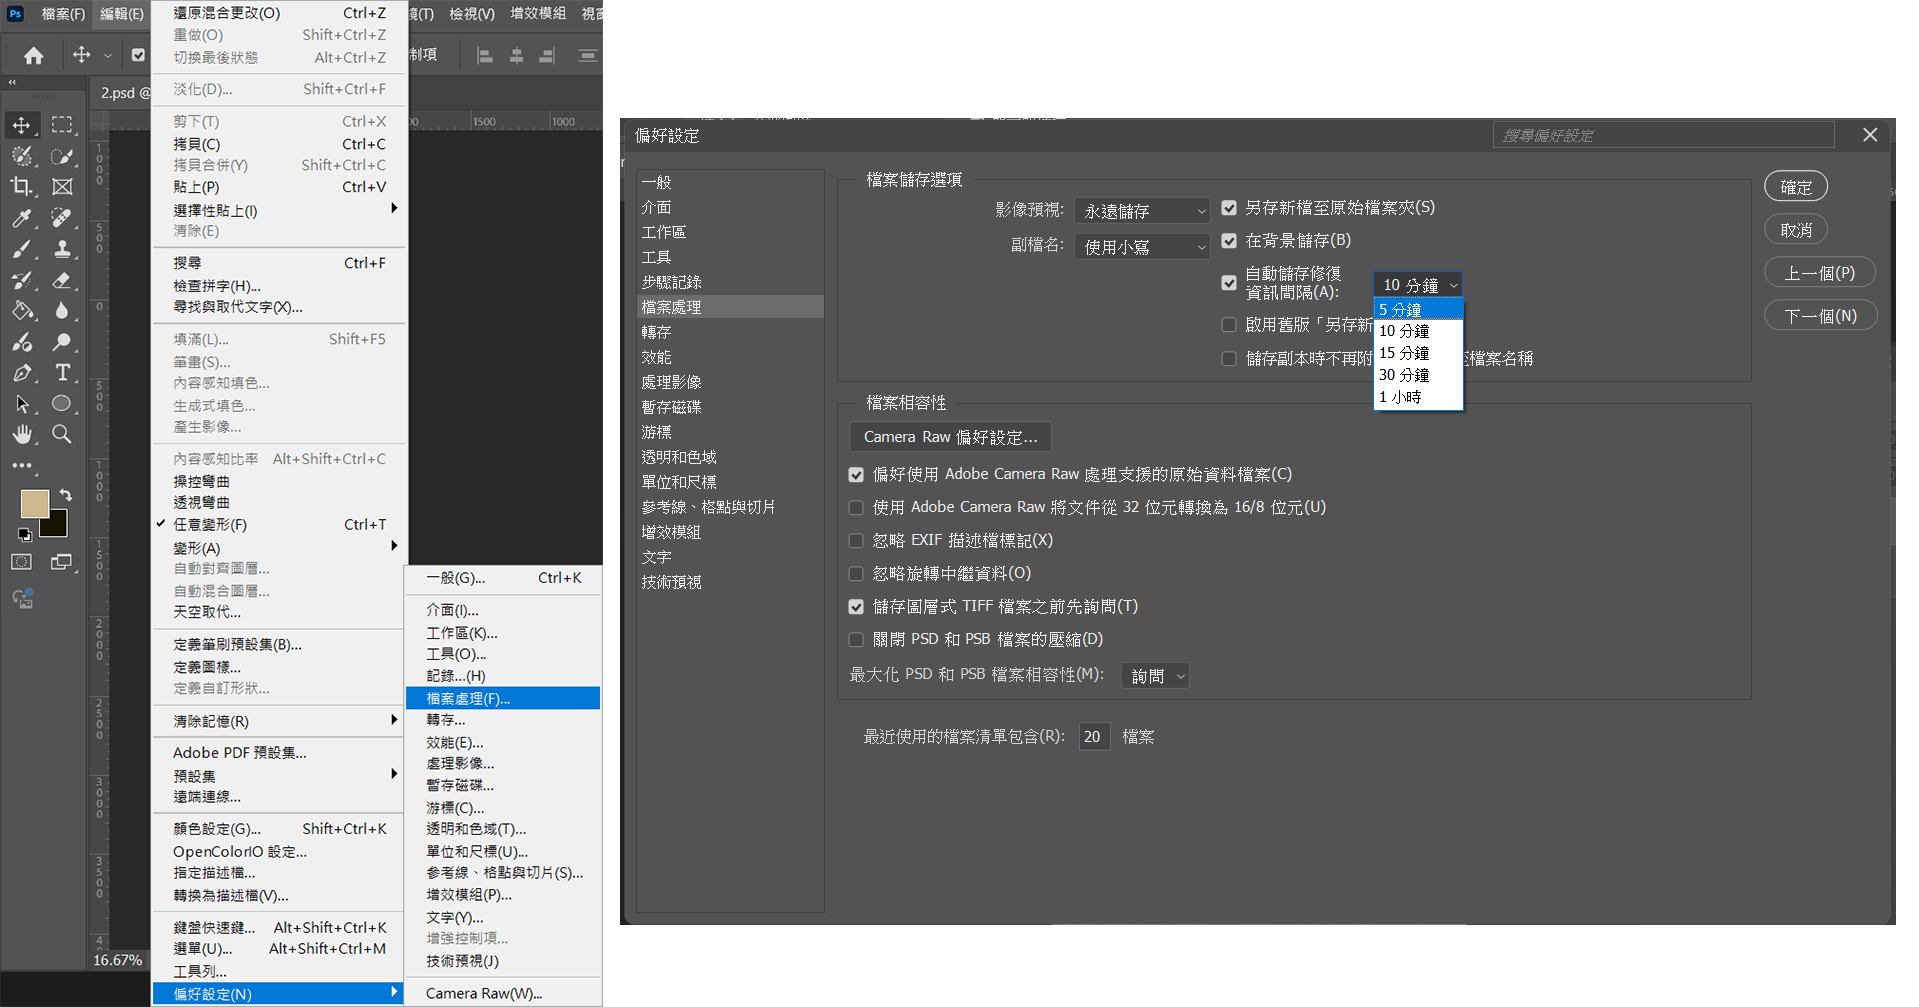Select the Ellipse shape tool
The image size is (1919, 1007).
(62, 404)
